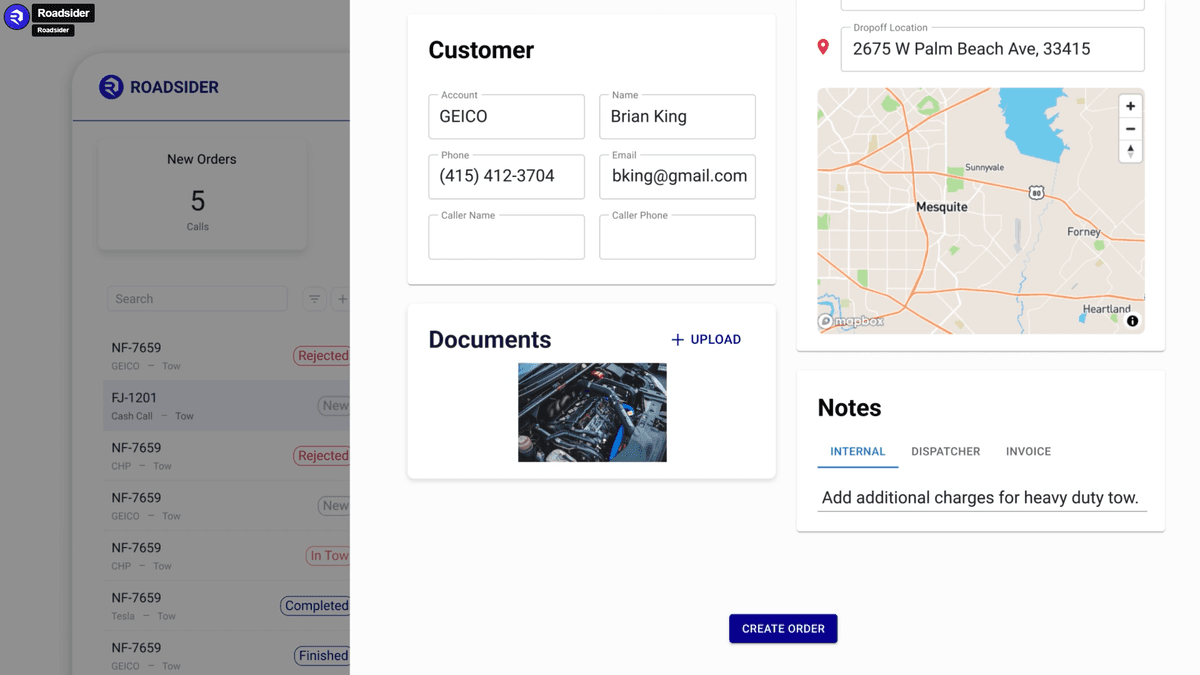Click the Email field with bking@gmail.com

point(677,177)
